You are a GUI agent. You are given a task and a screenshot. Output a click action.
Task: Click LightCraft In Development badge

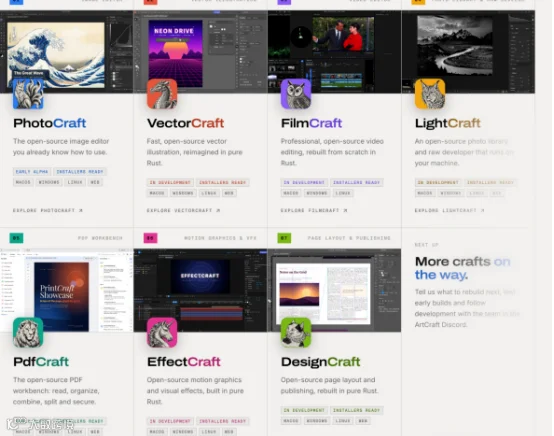tap(438, 182)
